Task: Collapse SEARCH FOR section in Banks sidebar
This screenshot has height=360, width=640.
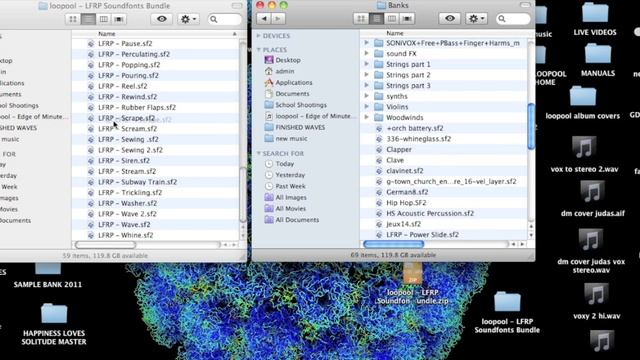Action: 258,153
